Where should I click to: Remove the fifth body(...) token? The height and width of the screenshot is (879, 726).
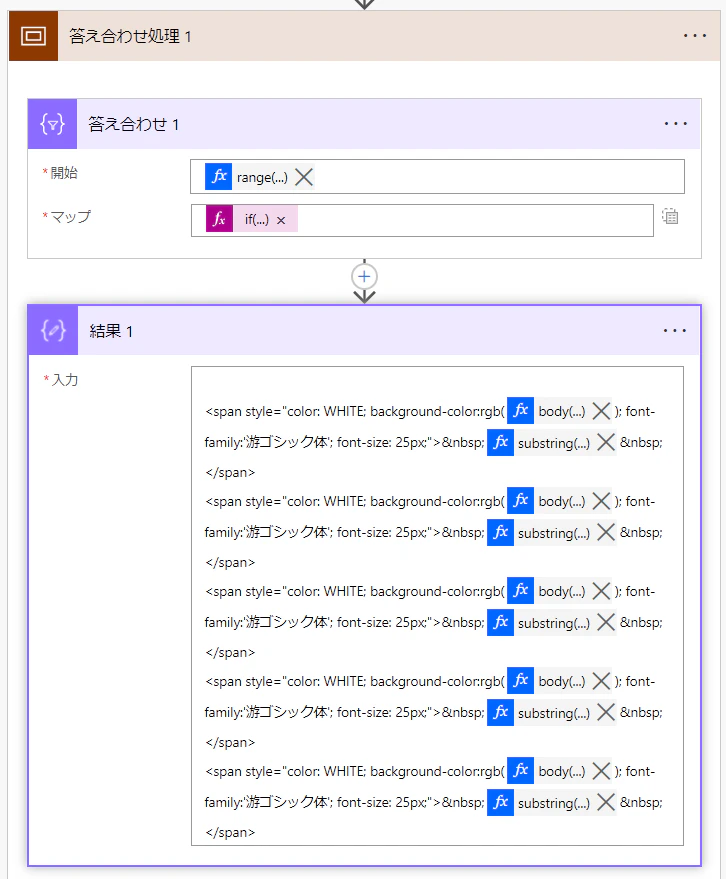pyautogui.click(x=601, y=771)
